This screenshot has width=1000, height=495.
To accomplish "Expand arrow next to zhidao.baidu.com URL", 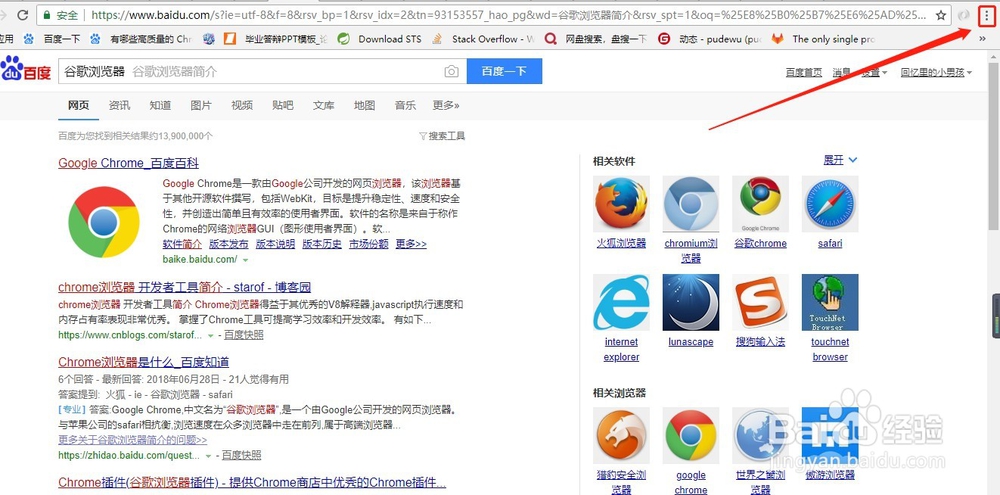I will click(208, 456).
